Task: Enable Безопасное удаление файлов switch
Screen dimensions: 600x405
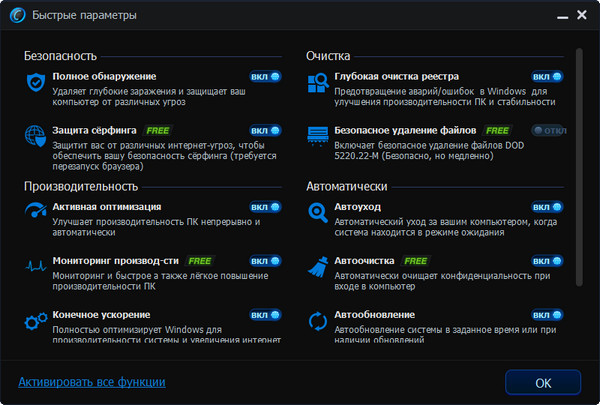Action: (549, 131)
